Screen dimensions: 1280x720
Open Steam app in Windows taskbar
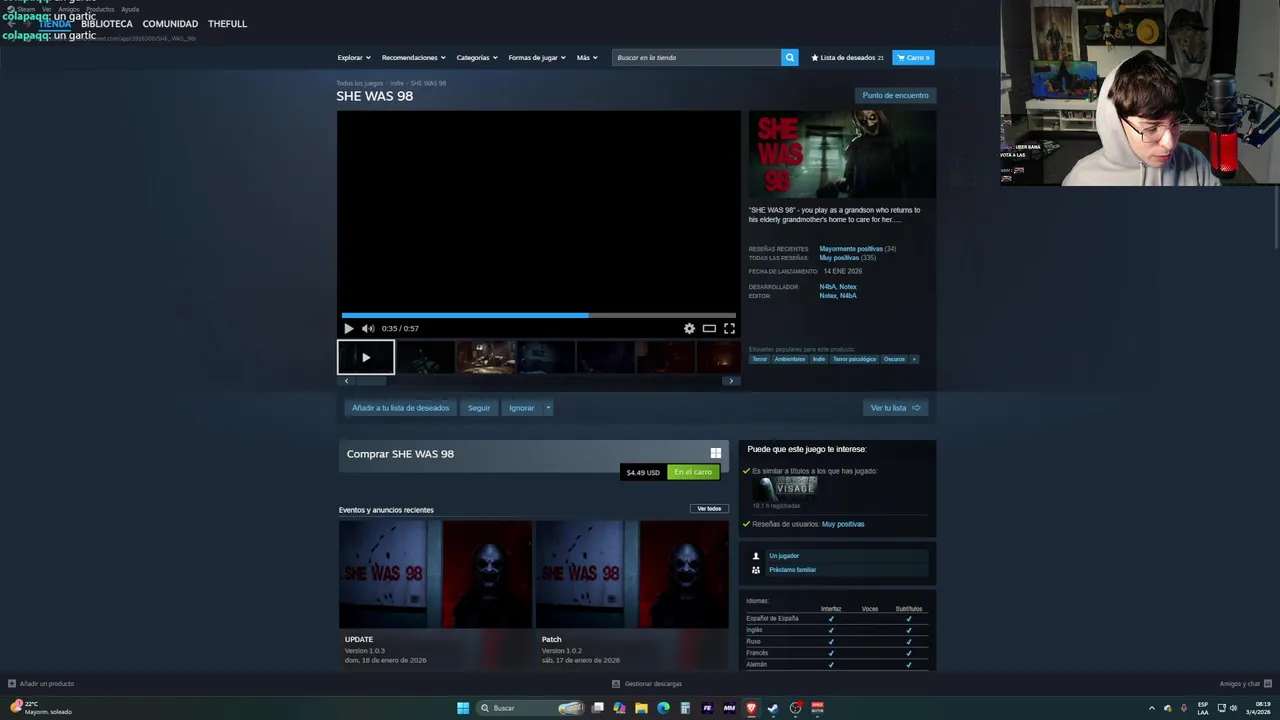773,708
